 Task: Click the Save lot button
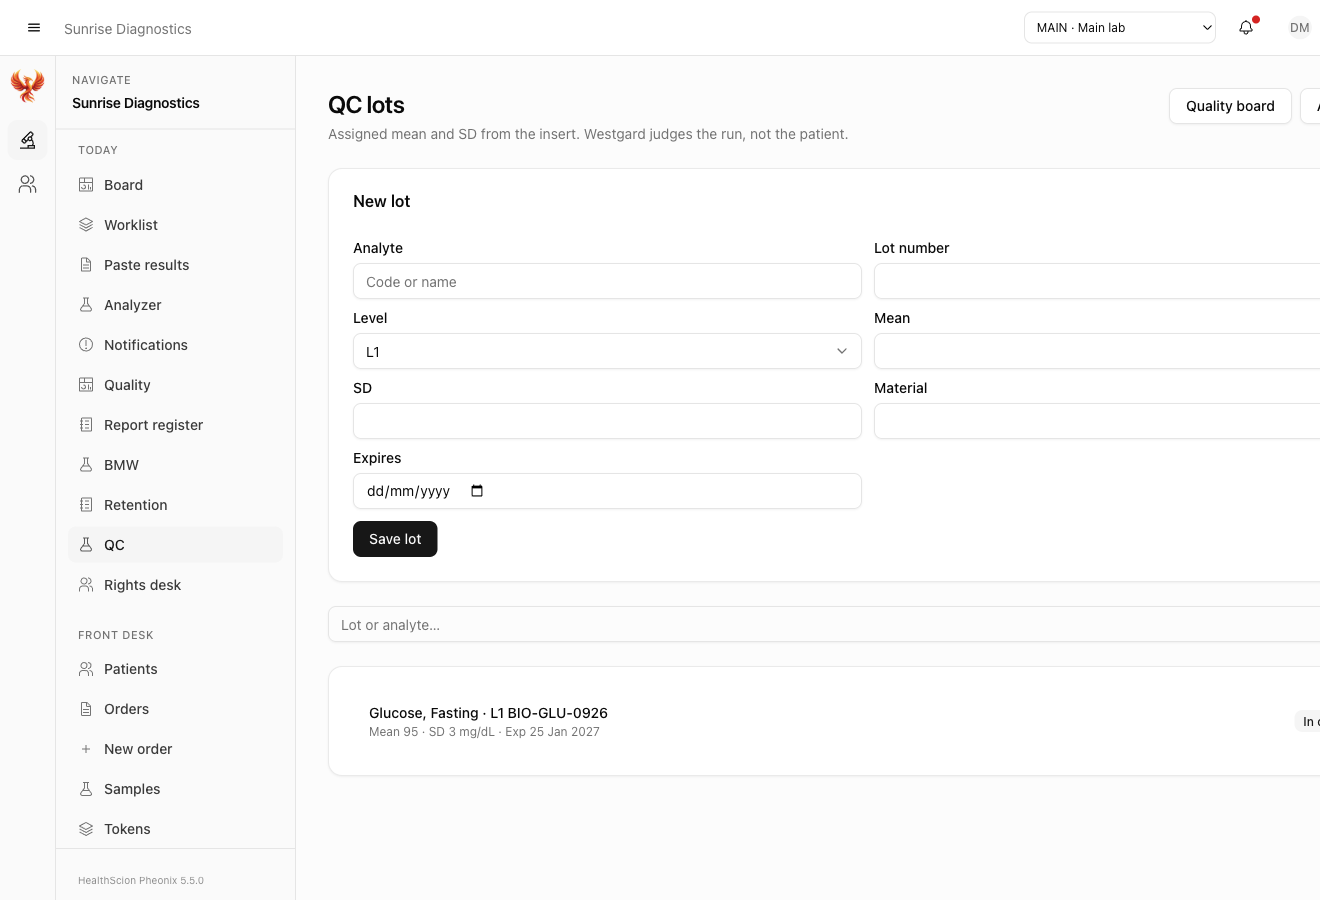click(x=395, y=539)
